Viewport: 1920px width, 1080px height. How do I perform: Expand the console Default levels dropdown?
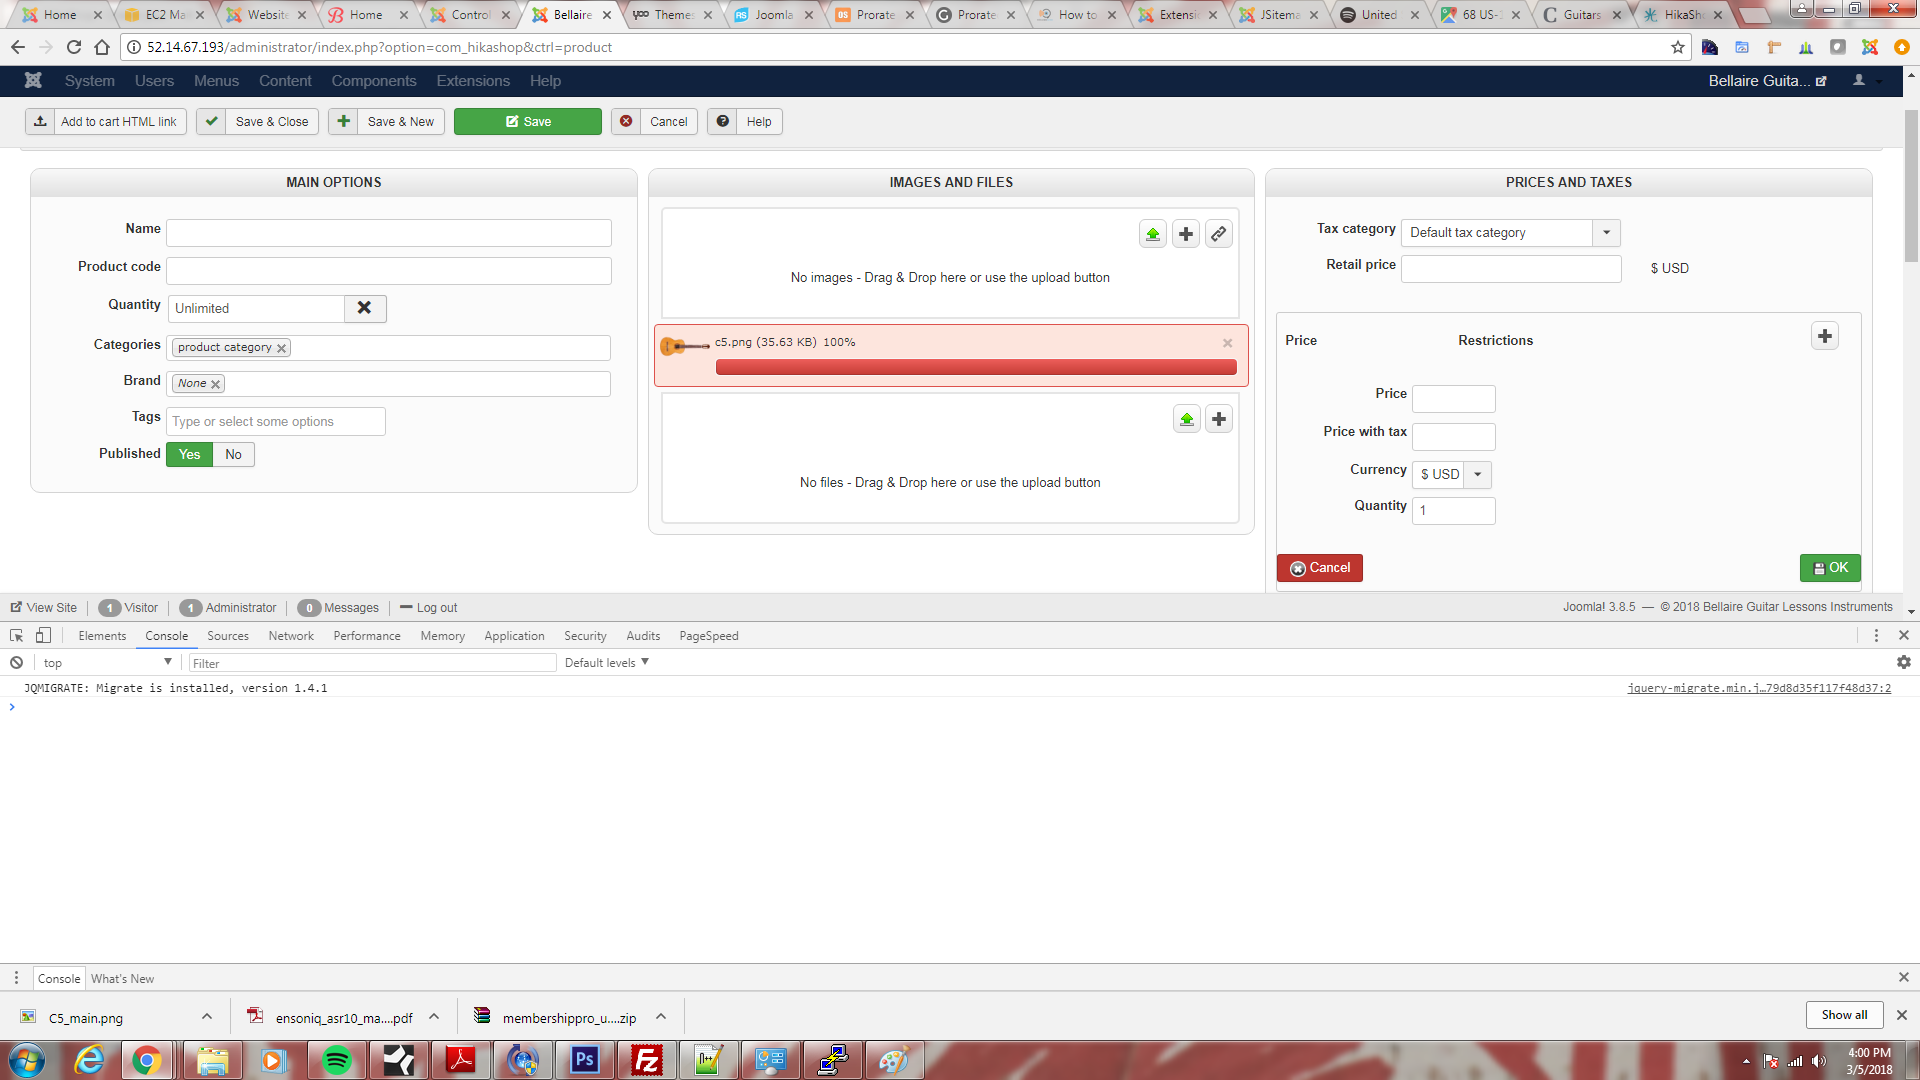(607, 663)
